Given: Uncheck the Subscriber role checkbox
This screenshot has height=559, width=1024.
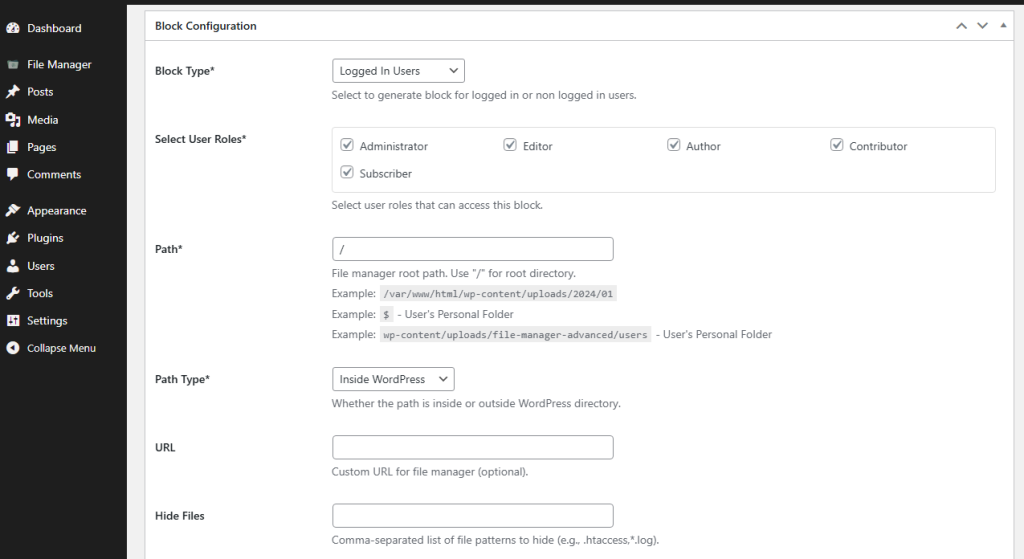Looking at the screenshot, I should click(x=347, y=172).
